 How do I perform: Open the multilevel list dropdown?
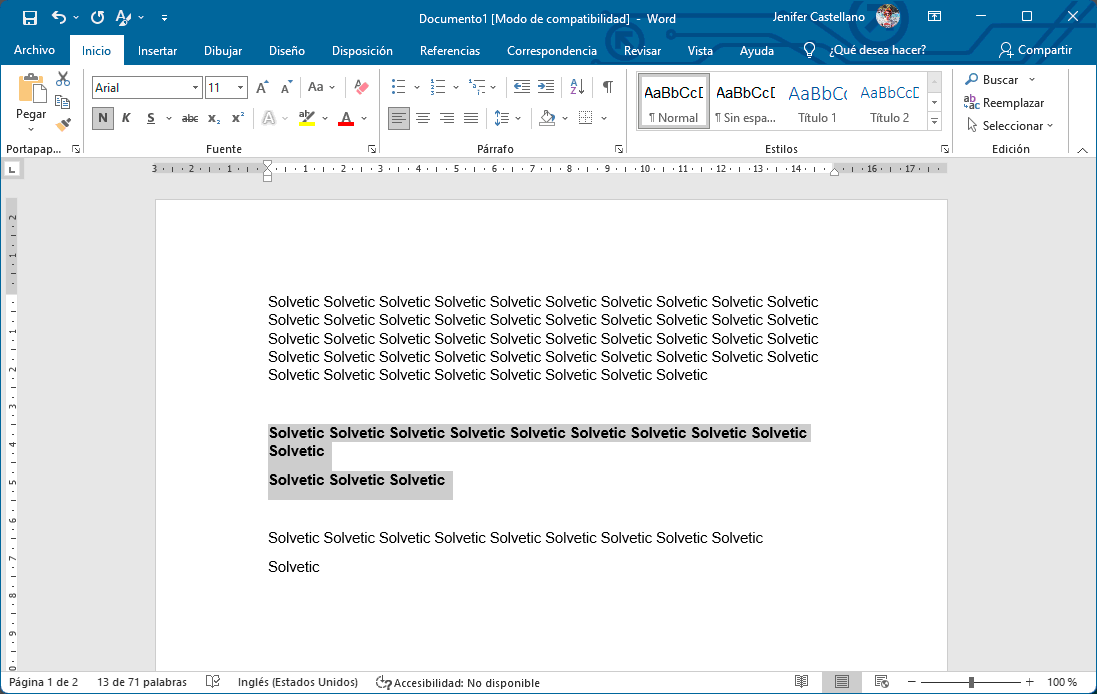click(493, 87)
